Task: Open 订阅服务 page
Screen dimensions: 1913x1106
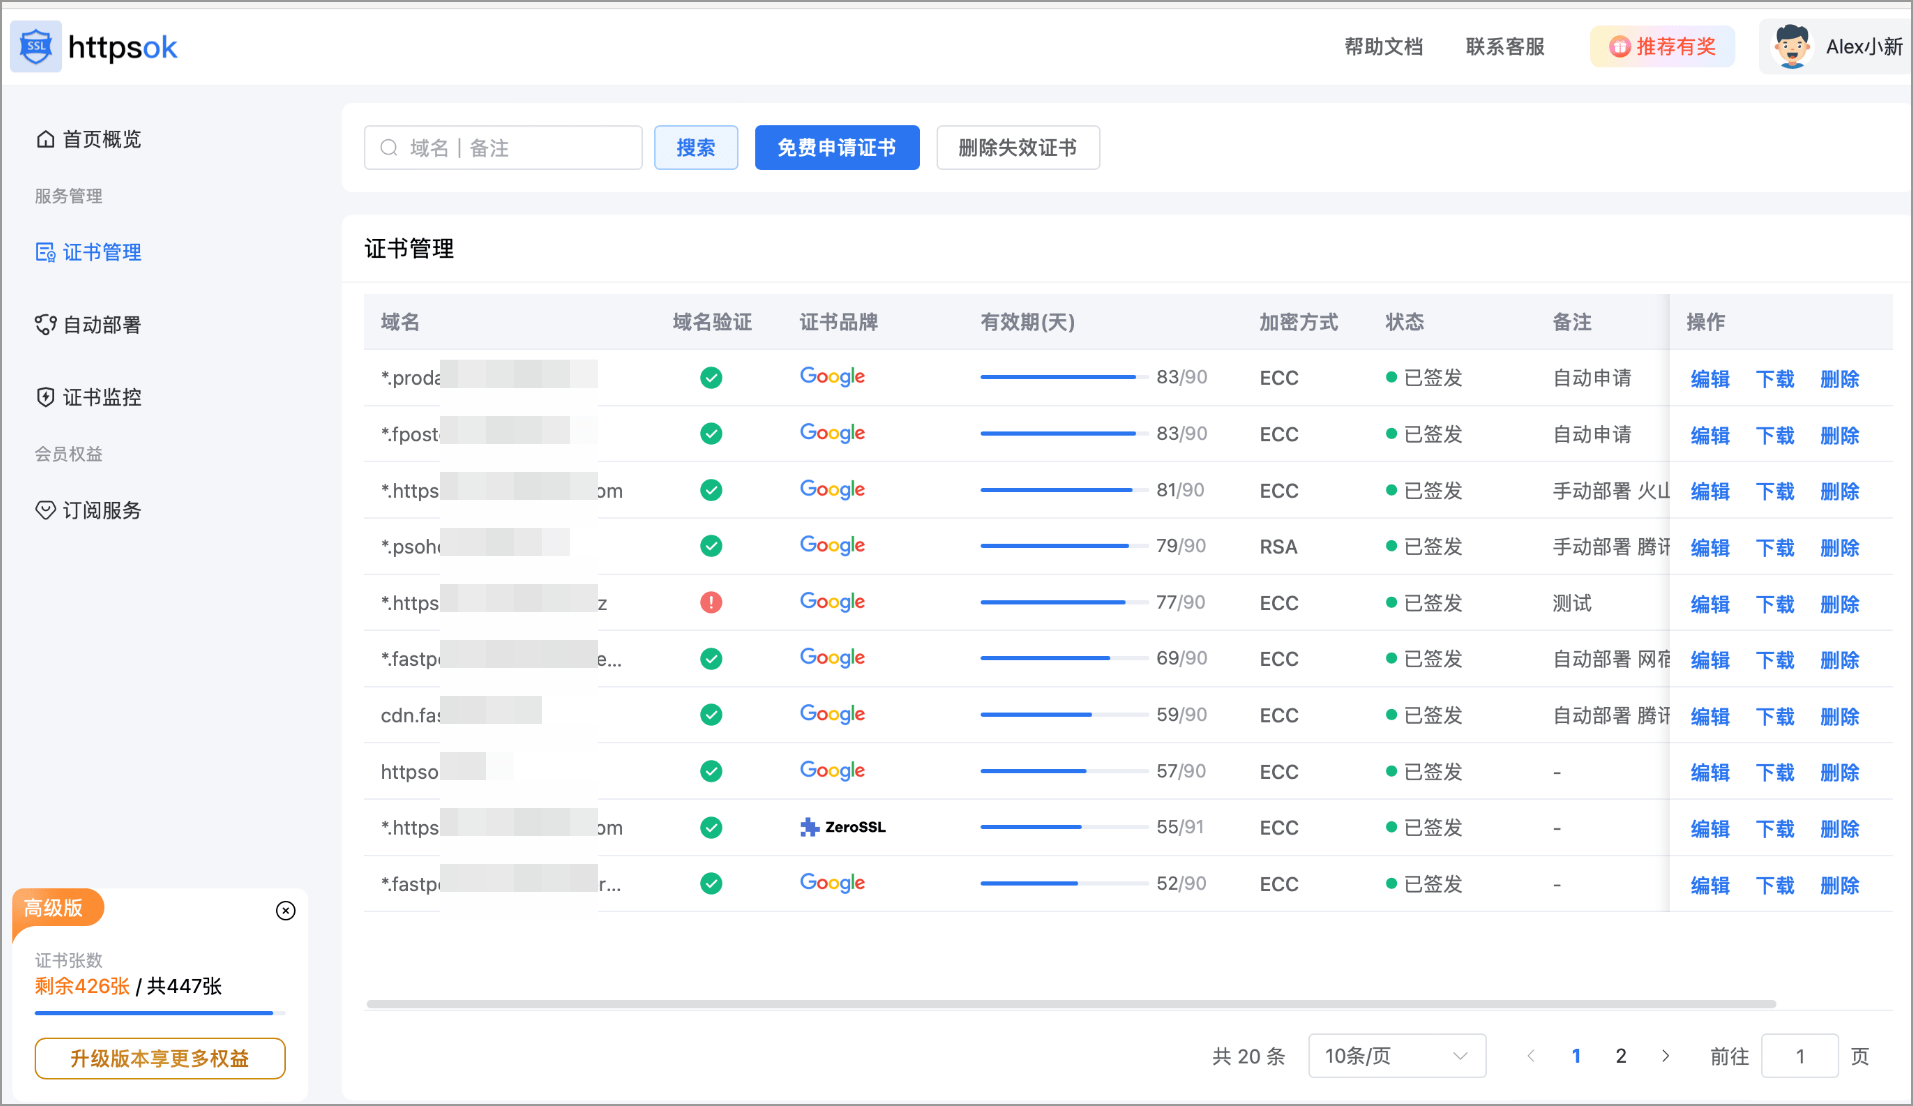Action: [88, 510]
